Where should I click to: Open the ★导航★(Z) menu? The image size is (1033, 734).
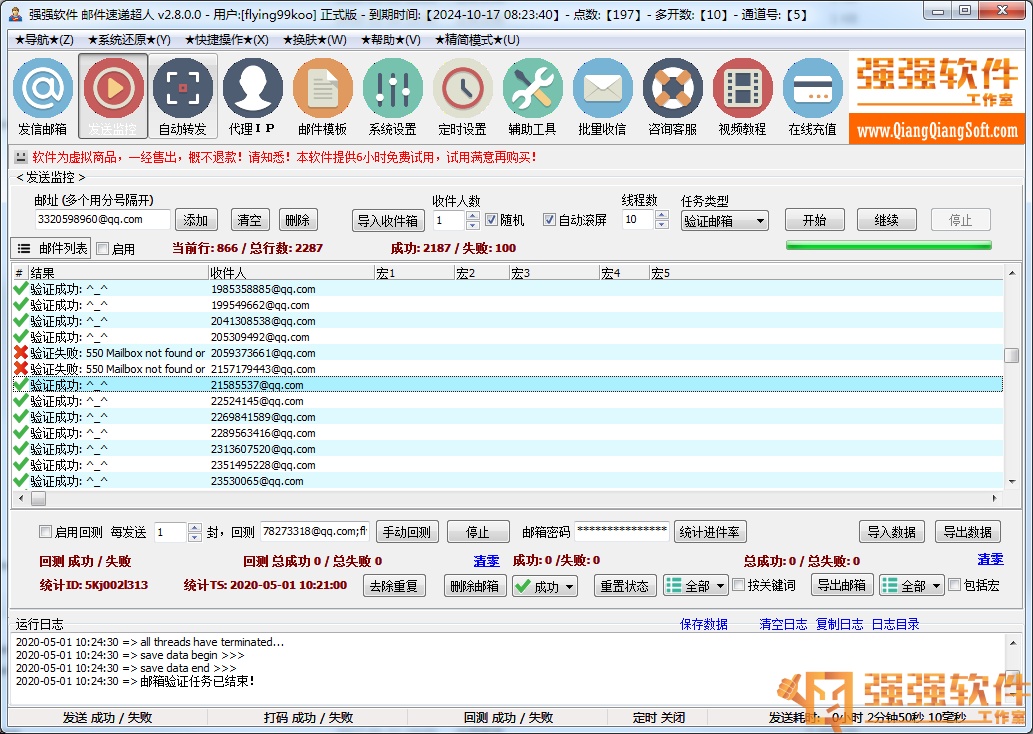coord(44,40)
